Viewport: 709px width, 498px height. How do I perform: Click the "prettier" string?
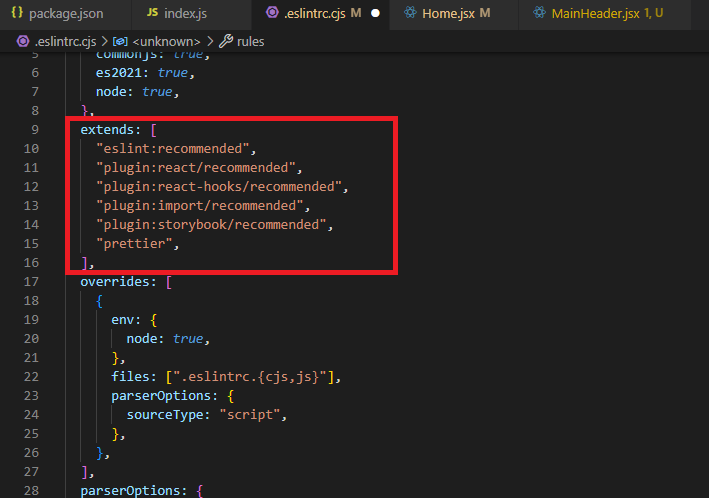tap(134, 244)
